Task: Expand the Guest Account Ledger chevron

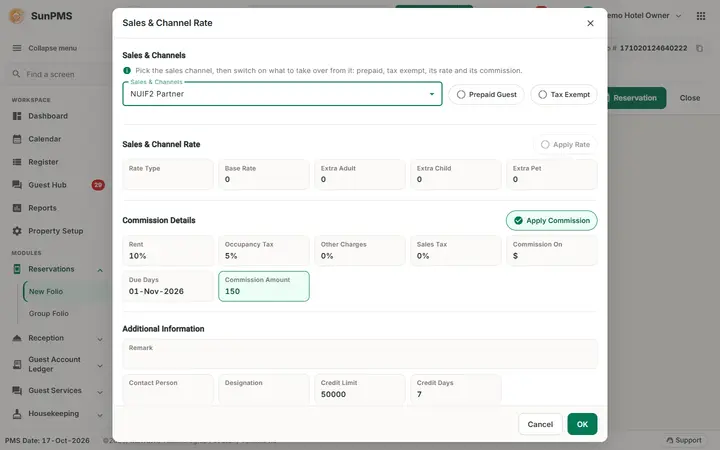Action: [x=100, y=366]
